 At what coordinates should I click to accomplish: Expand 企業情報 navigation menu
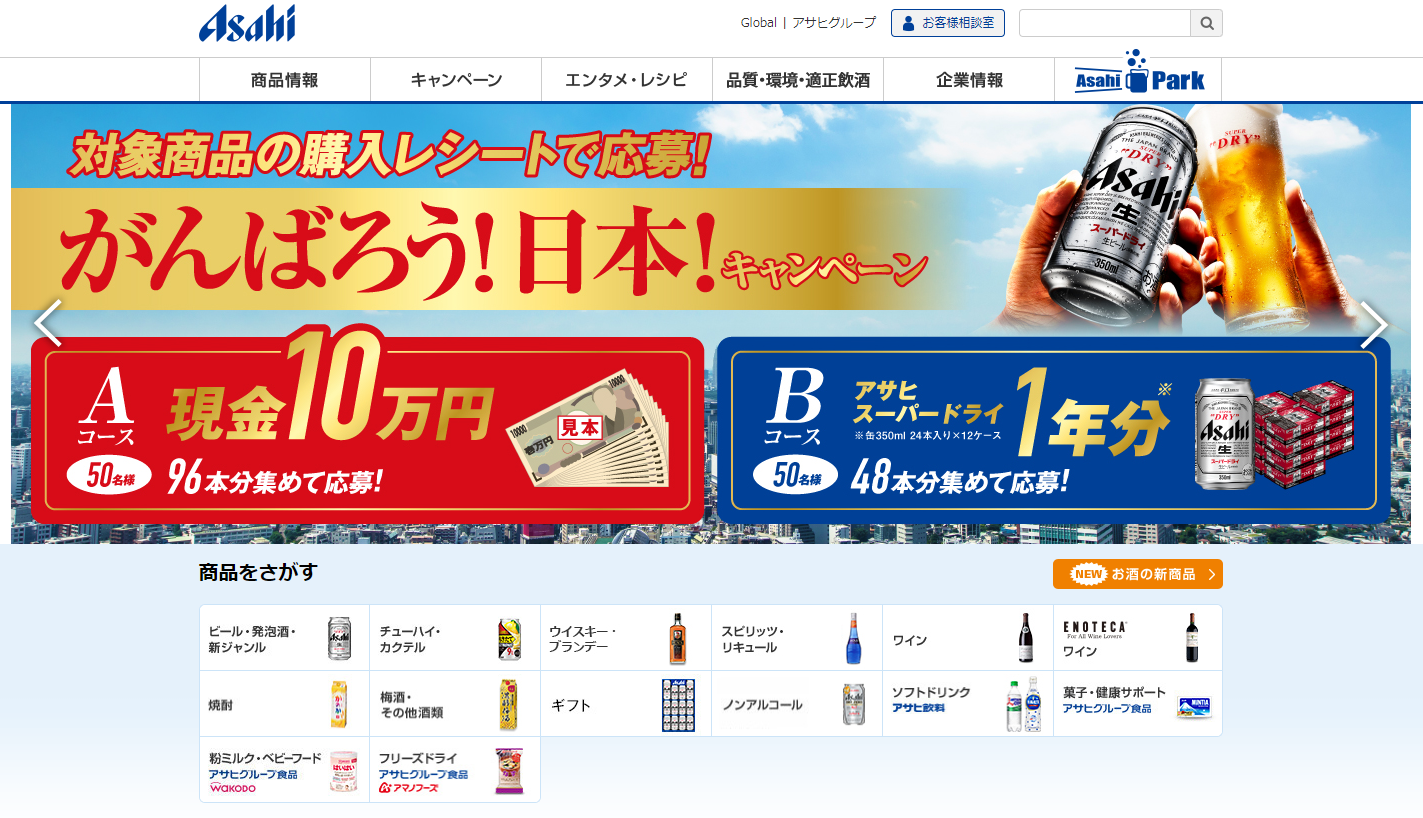[969, 80]
